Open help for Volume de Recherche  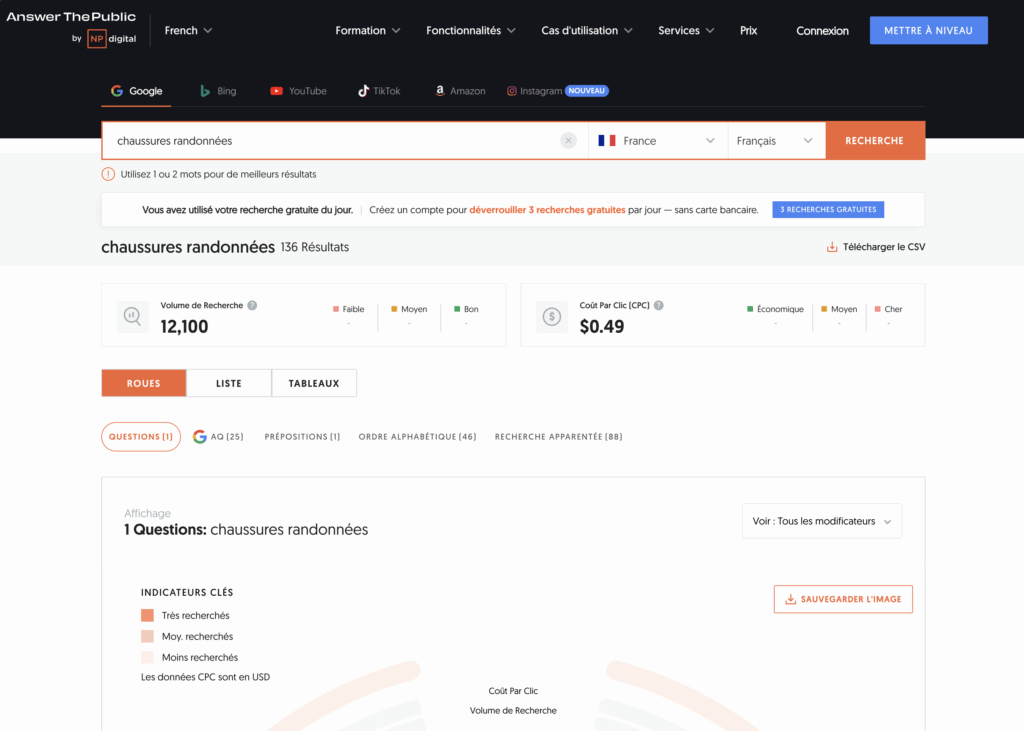tap(252, 305)
